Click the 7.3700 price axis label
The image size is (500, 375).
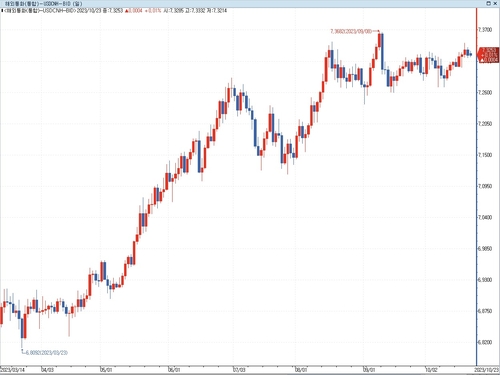pyautogui.click(x=485, y=30)
